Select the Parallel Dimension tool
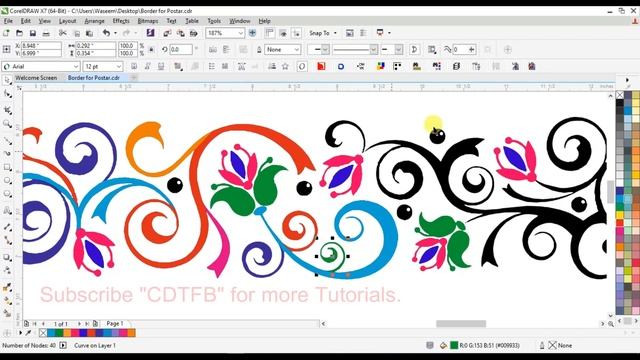Image resolution: width=640 pixels, height=360 pixels. (x=7, y=227)
